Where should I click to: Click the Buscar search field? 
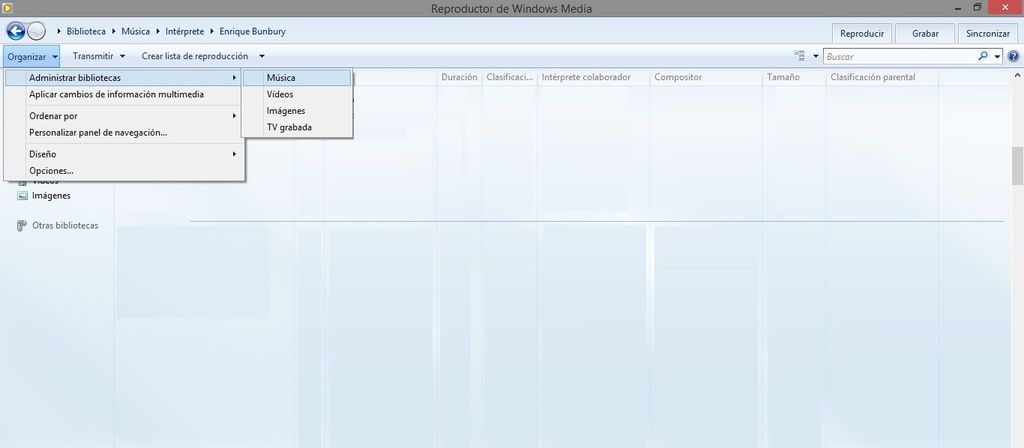point(900,56)
